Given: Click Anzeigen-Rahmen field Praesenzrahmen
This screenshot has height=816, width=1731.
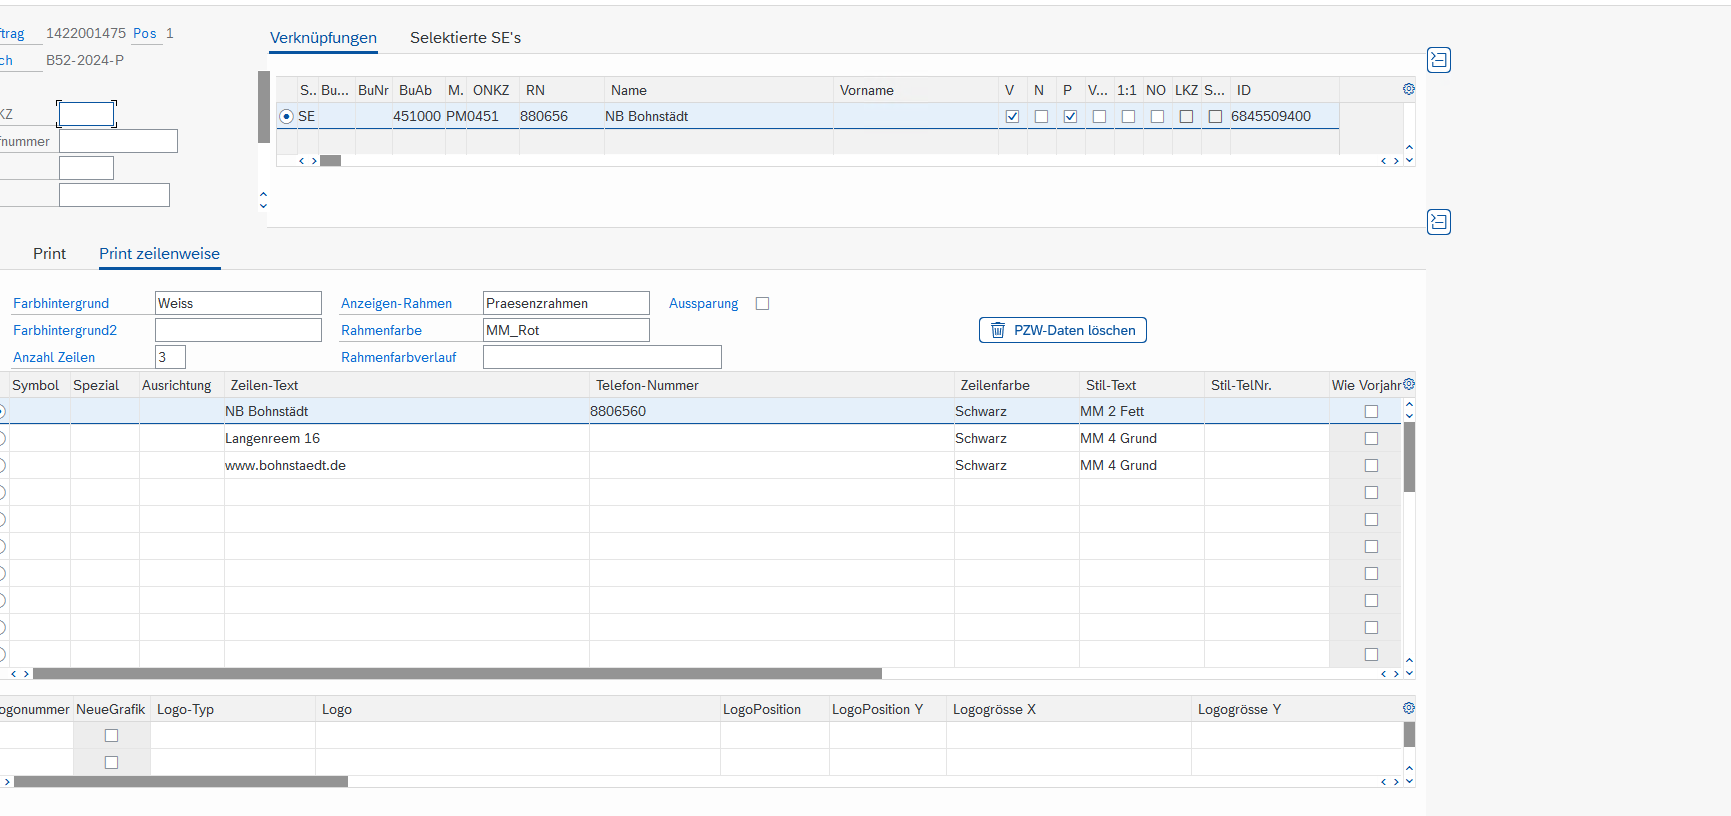Looking at the screenshot, I should (566, 303).
